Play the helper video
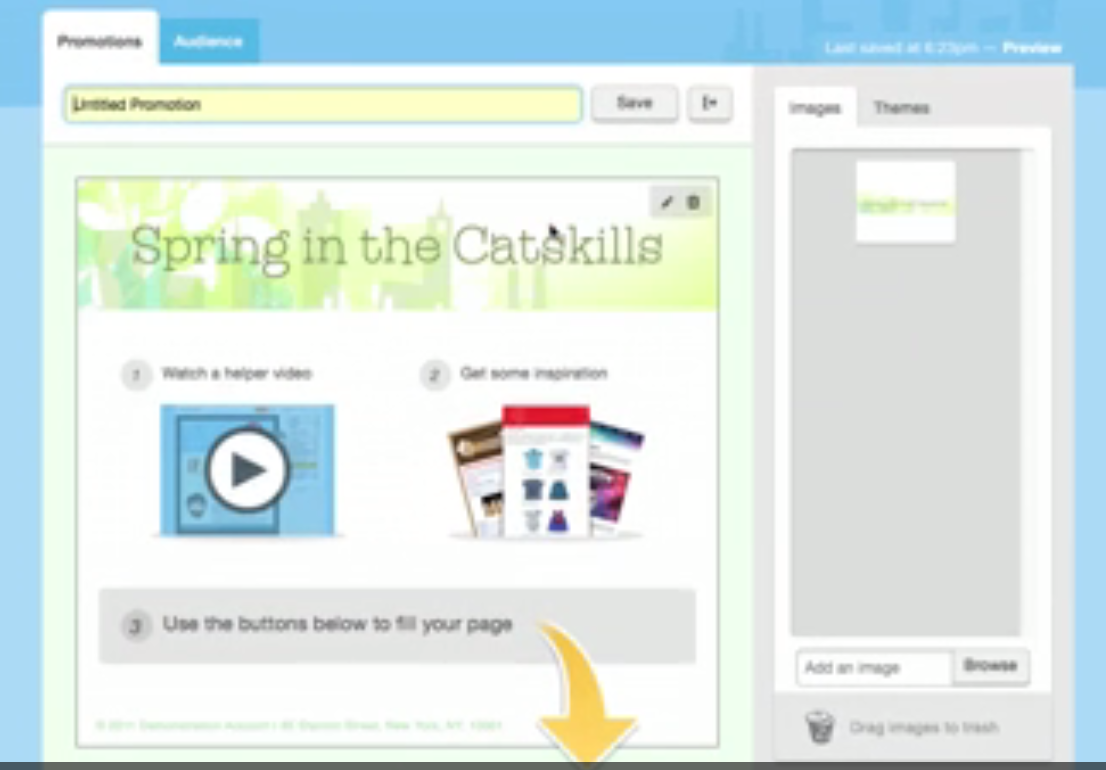This screenshot has width=1106, height=770. 247,469
